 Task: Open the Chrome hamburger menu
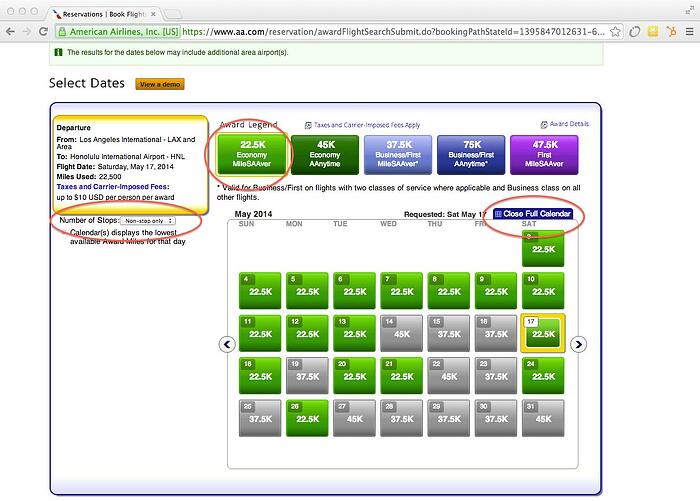pyautogui.click(x=688, y=33)
